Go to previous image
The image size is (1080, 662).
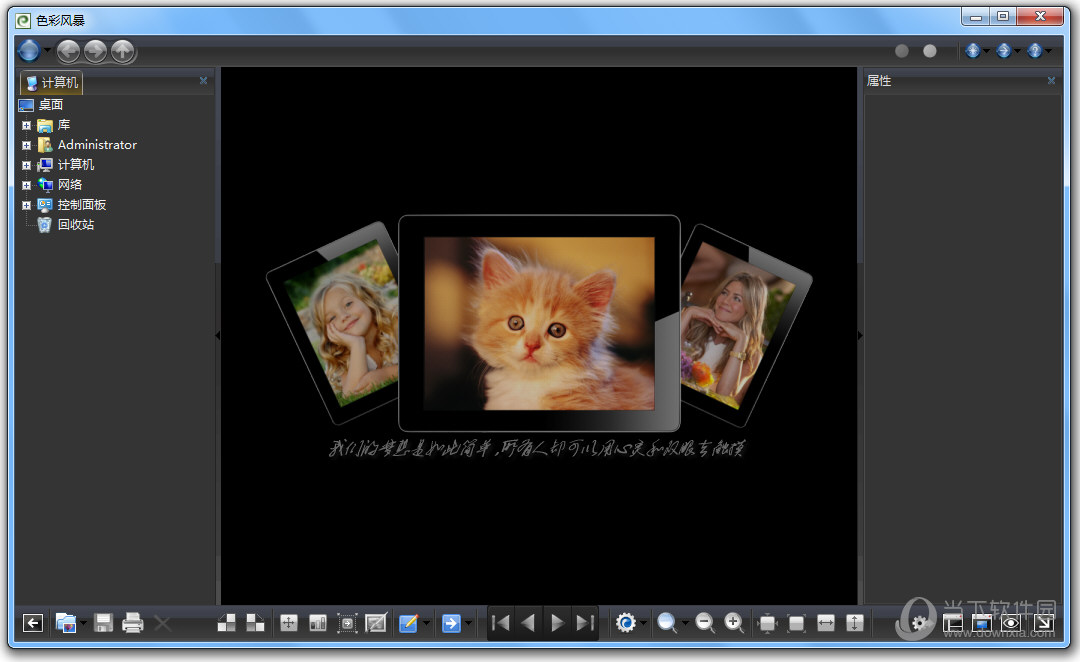(x=528, y=623)
